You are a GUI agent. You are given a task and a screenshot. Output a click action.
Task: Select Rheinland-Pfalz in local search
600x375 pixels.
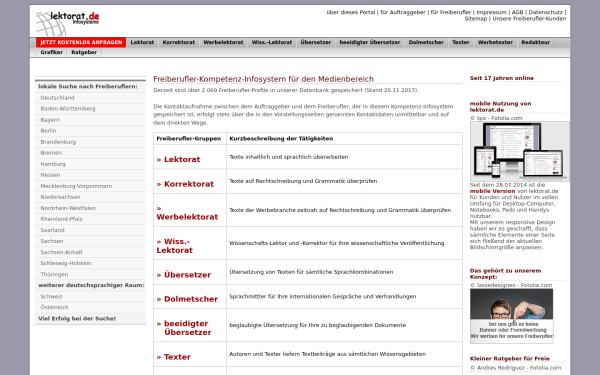pos(90,219)
